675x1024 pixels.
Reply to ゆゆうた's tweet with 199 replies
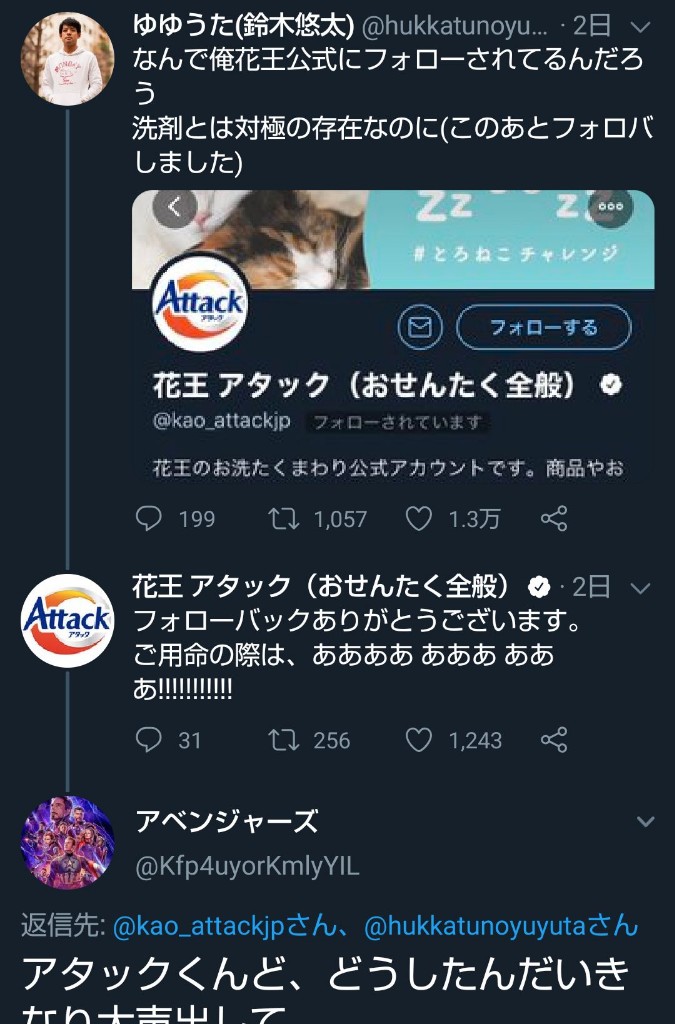tap(149, 519)
